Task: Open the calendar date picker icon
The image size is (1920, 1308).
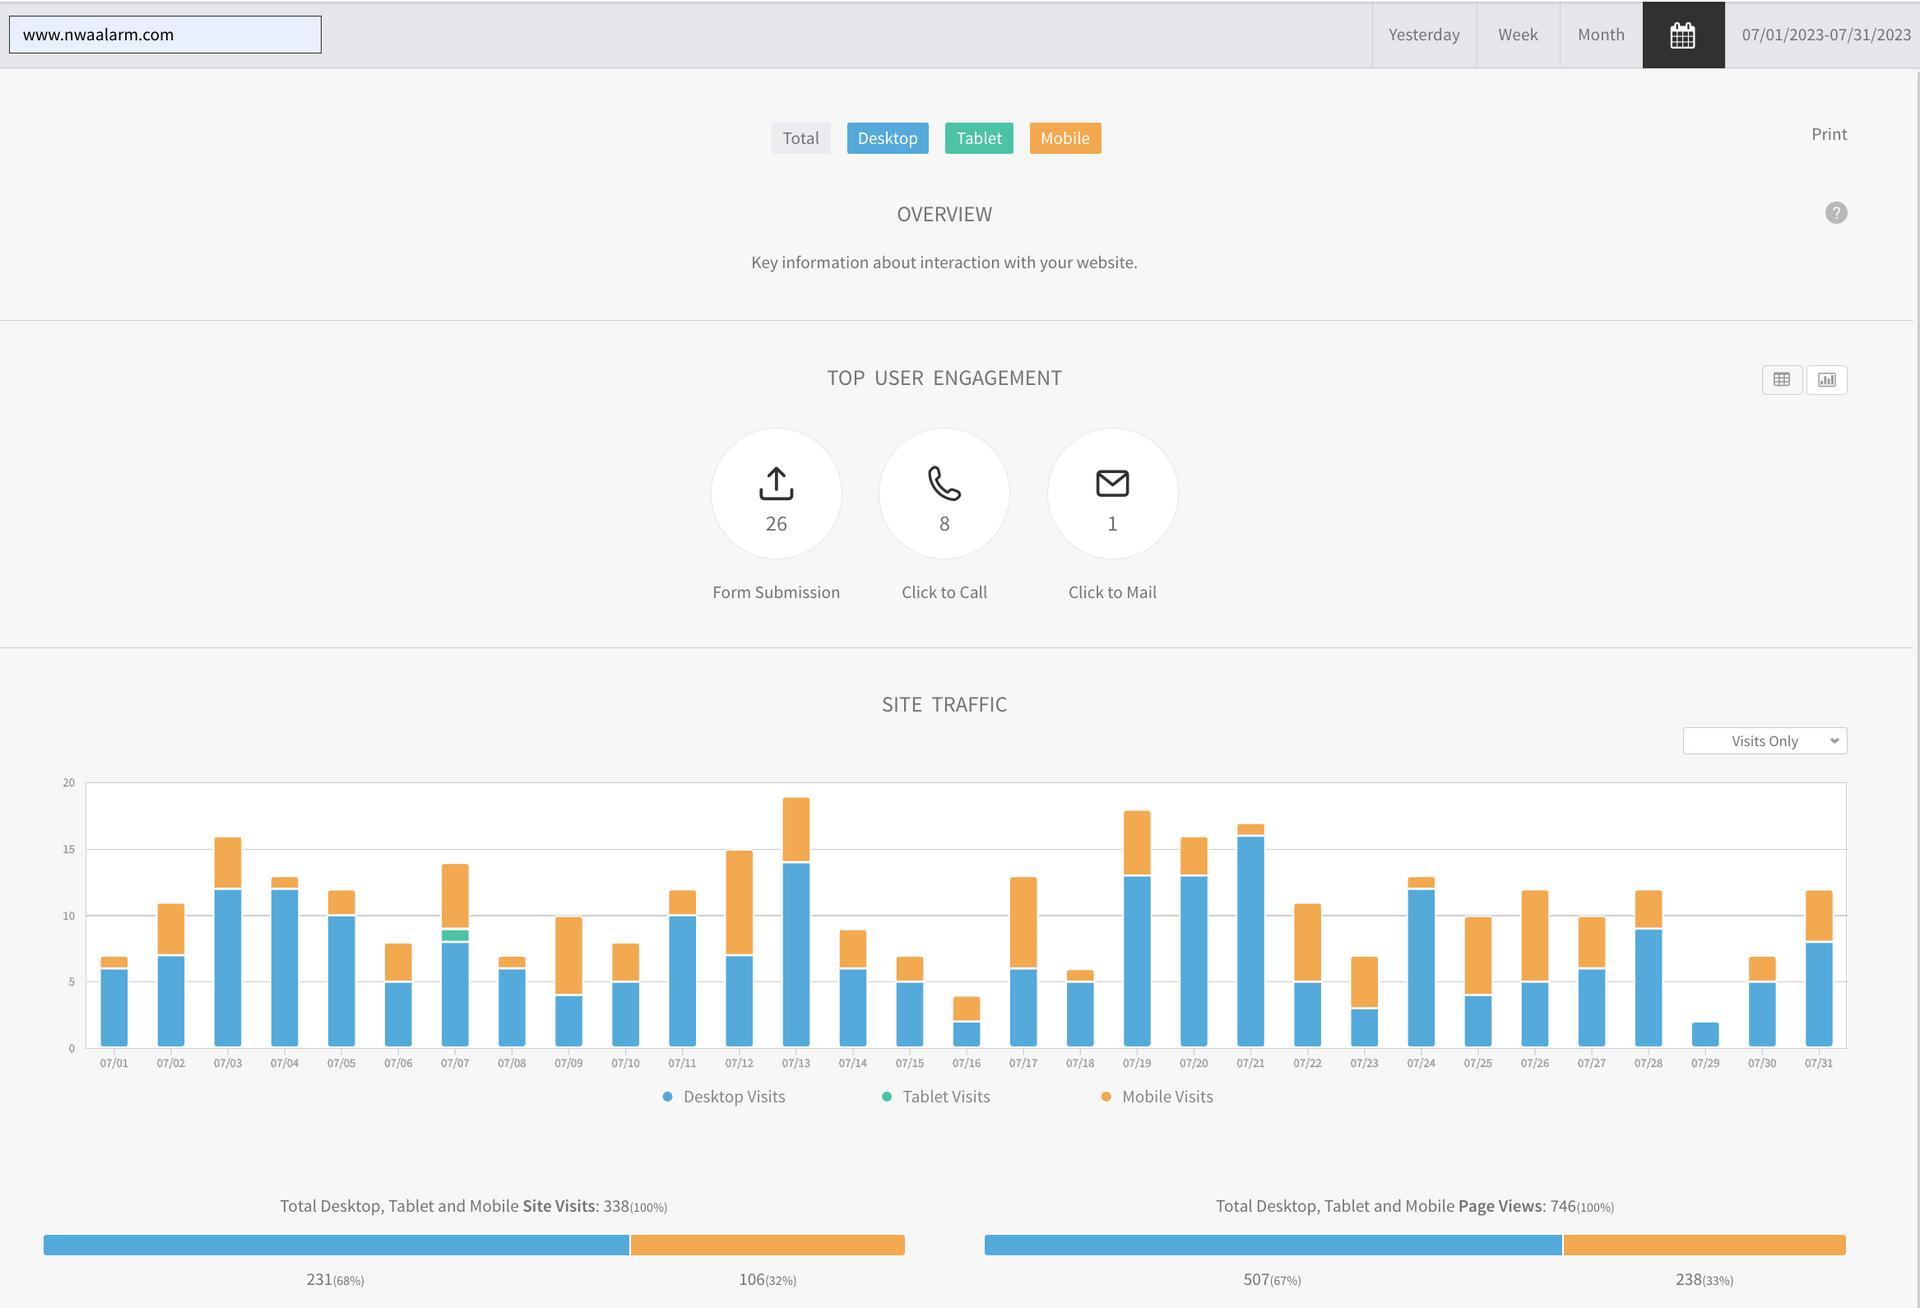Action: 1683,35
